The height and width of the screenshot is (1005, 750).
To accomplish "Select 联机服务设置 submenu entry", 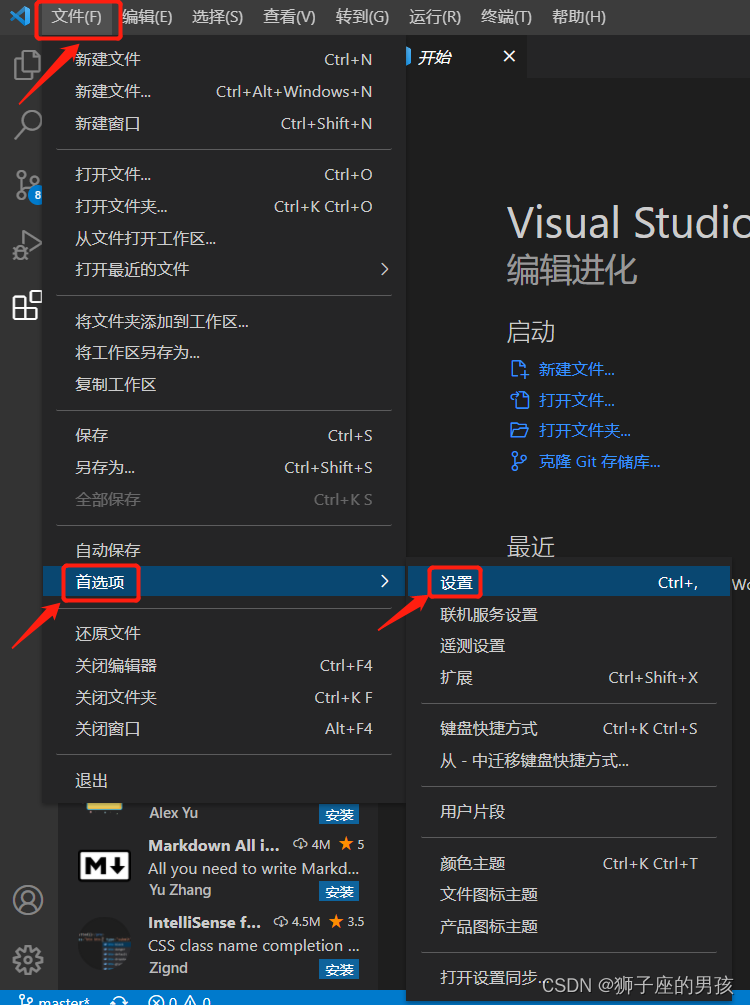I will (569, 615).
